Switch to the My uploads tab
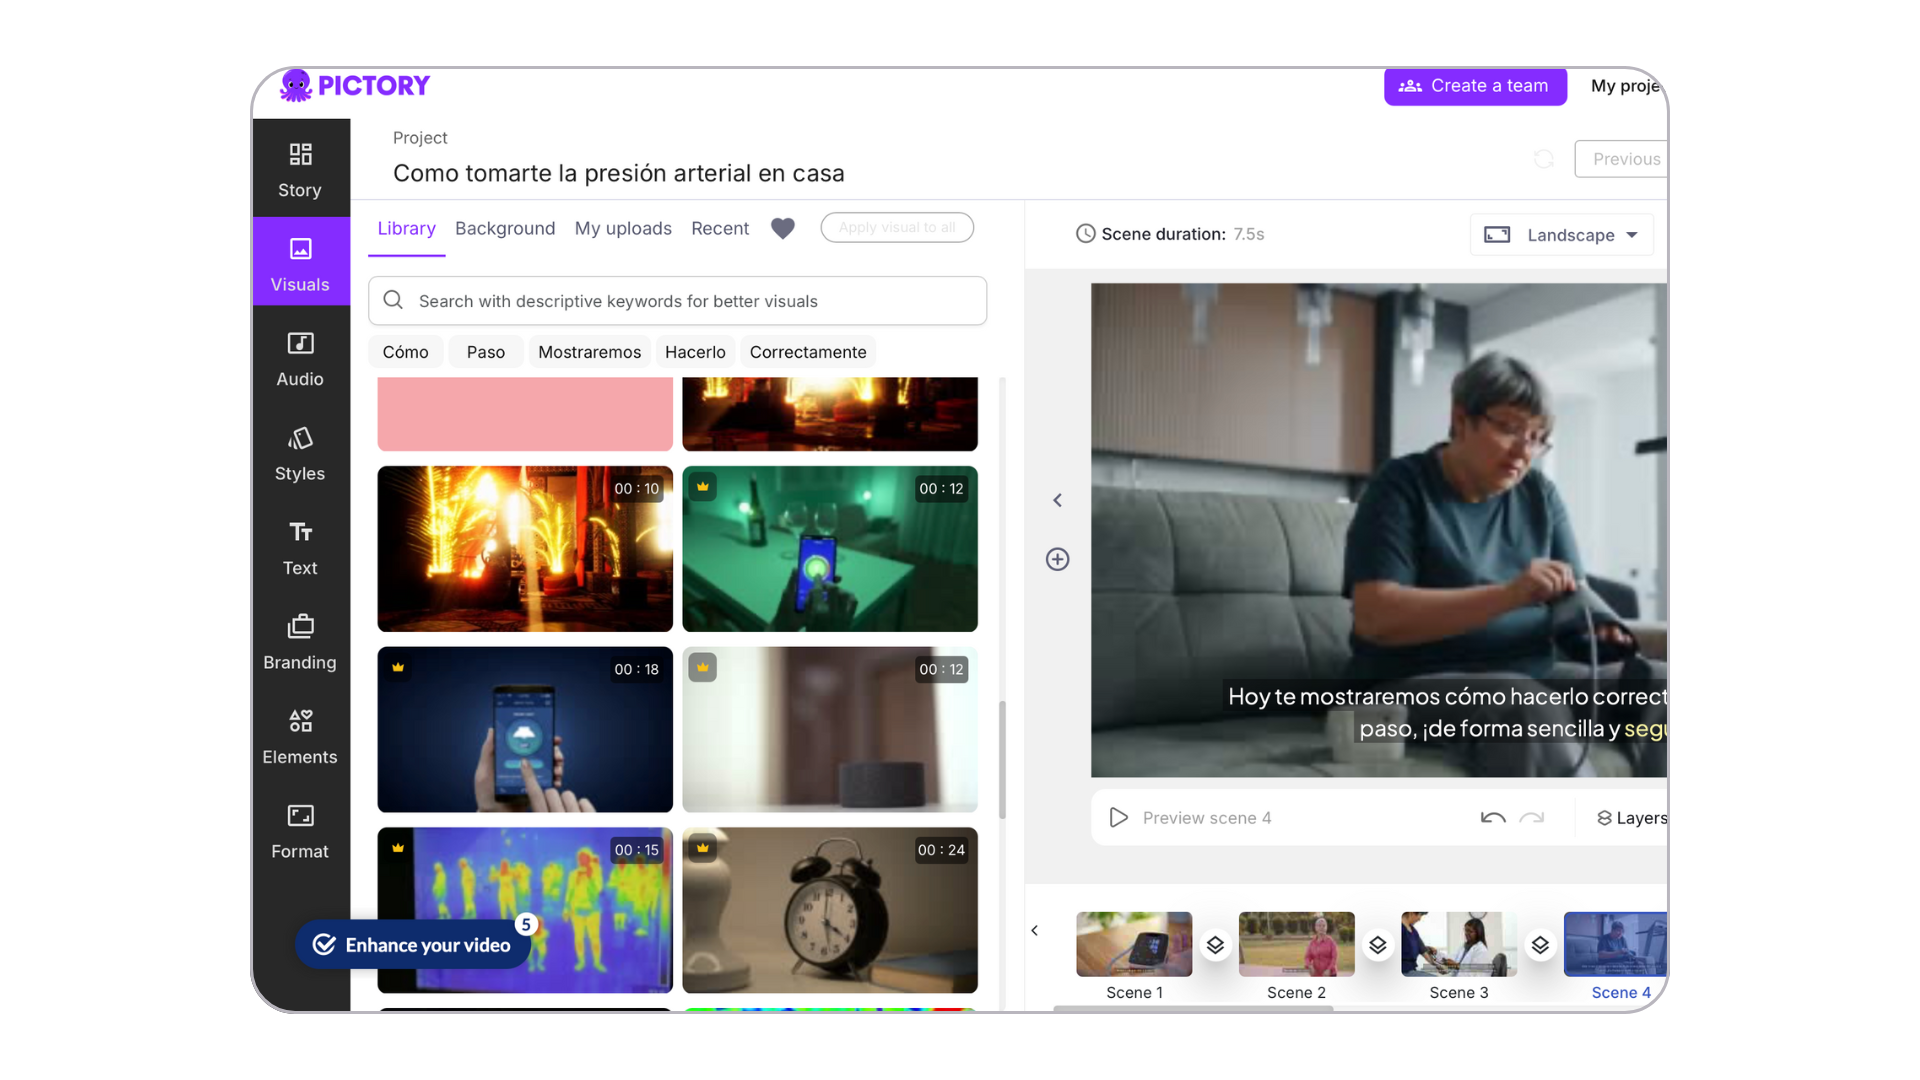 pos(623,228)
